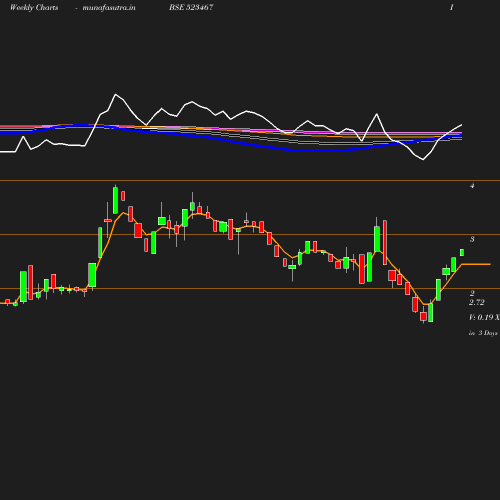The height and width of the screenshot is (500, 500).
Task: Click the price axis label "3"
Action: coord(472,239)
